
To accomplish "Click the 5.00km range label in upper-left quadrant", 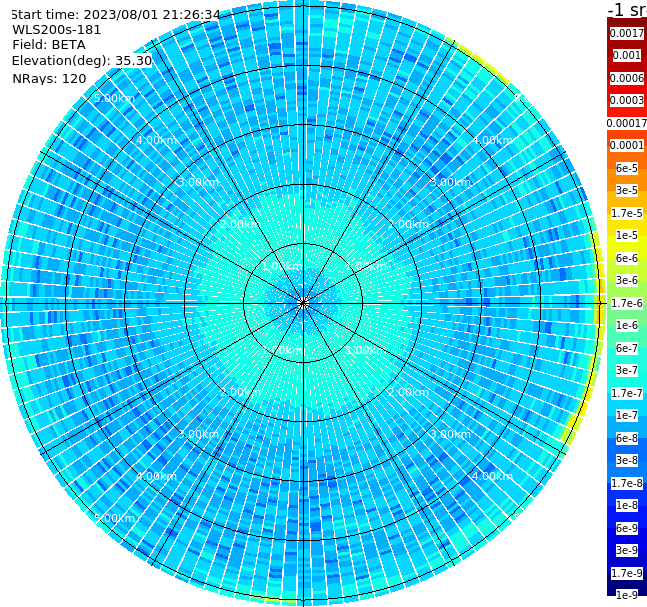I will [114, 98].
